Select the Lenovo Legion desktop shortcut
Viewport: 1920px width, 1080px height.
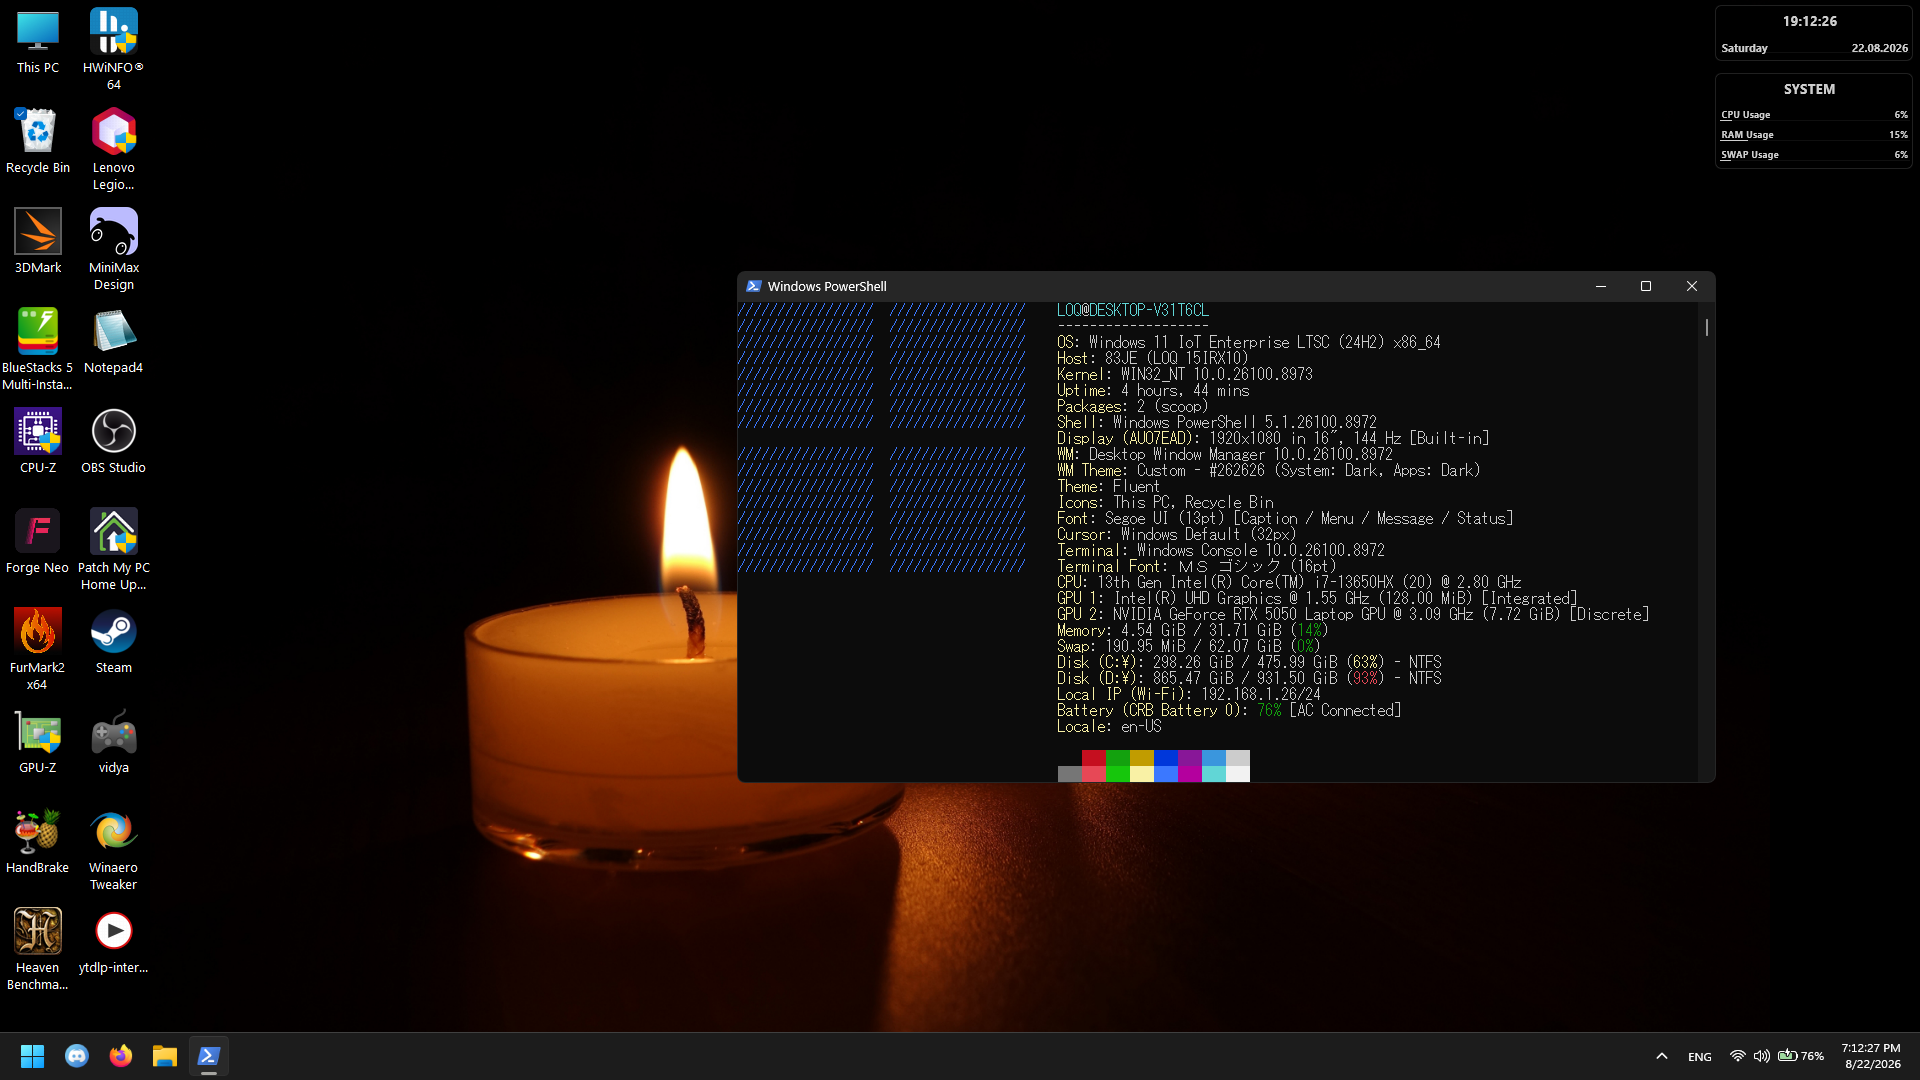click(113, 150)
